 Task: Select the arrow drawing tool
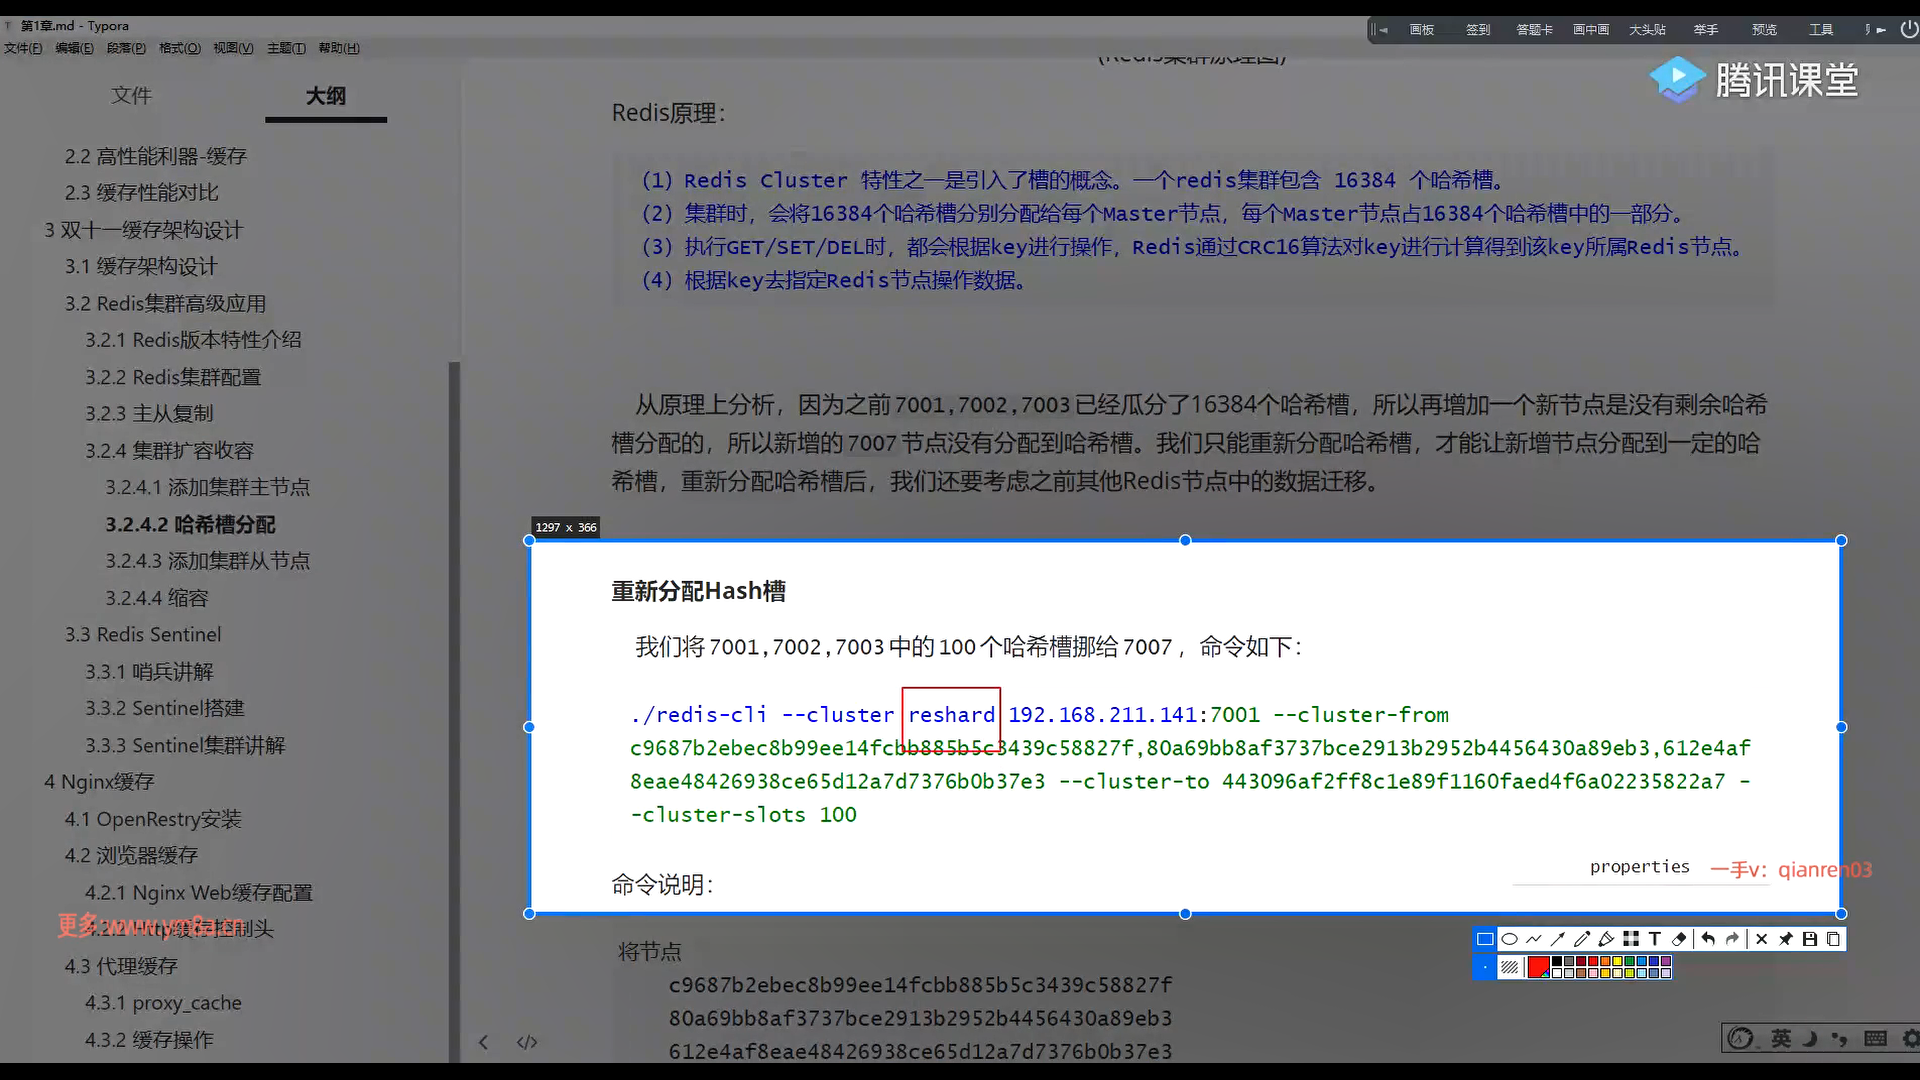(x=1558, y=939)
